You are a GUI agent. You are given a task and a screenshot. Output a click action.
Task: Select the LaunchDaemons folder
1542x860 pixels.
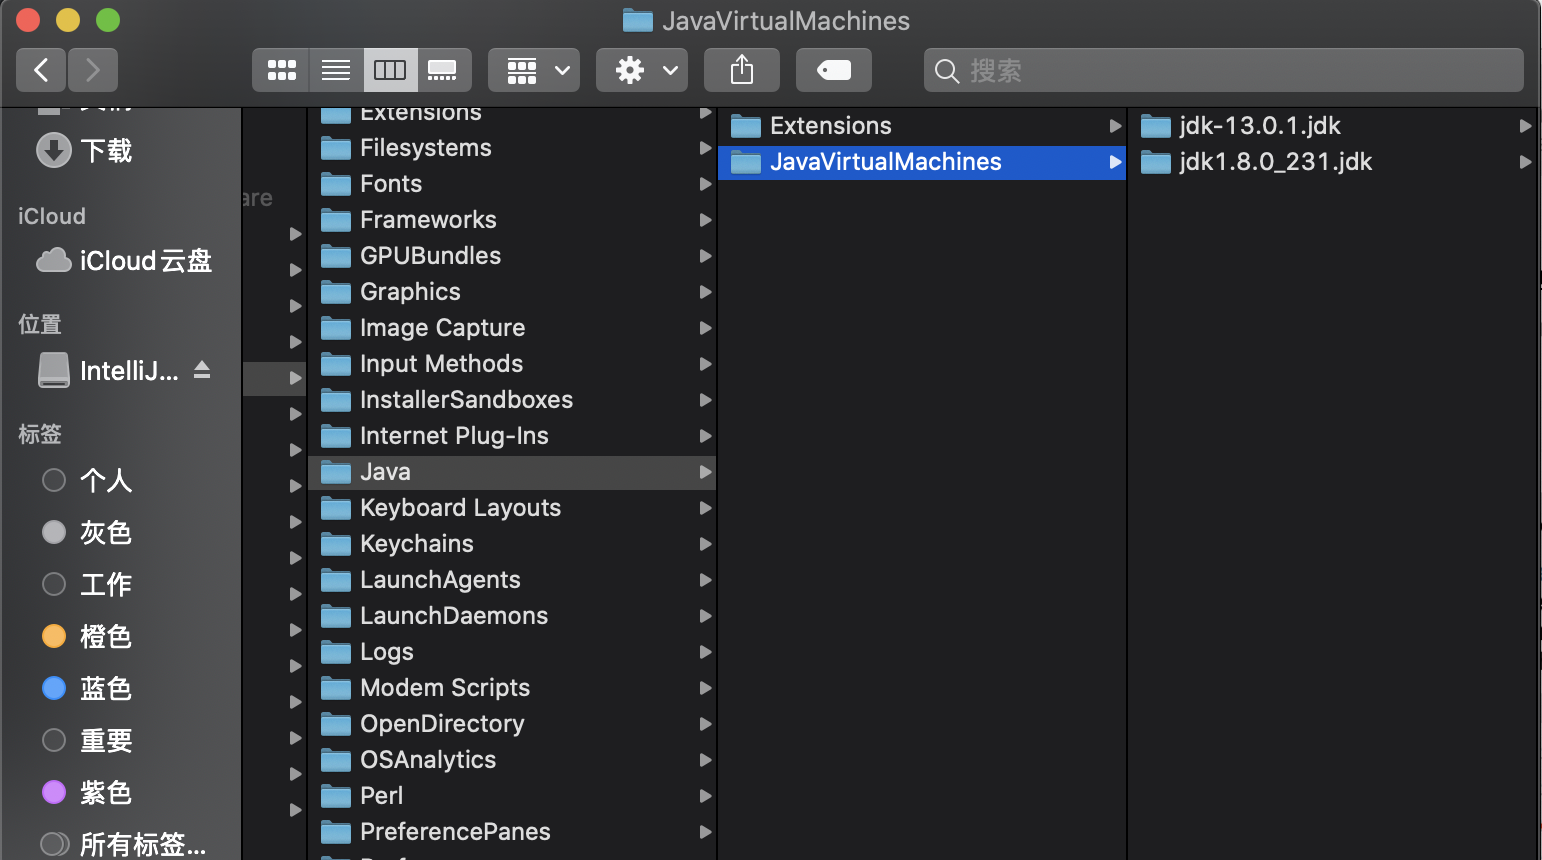point(512,616)
